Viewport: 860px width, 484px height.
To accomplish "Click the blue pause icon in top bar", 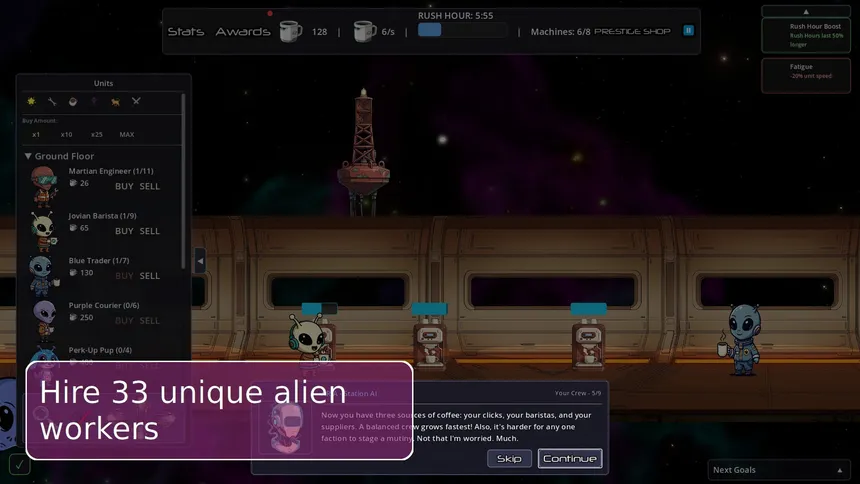I will point(688,31).
